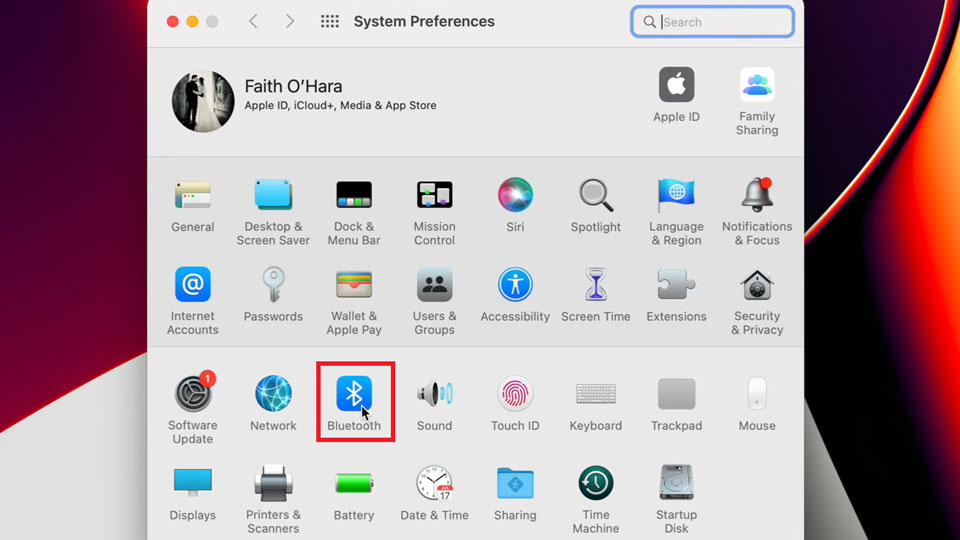Go forward with the right chevron

290,21
